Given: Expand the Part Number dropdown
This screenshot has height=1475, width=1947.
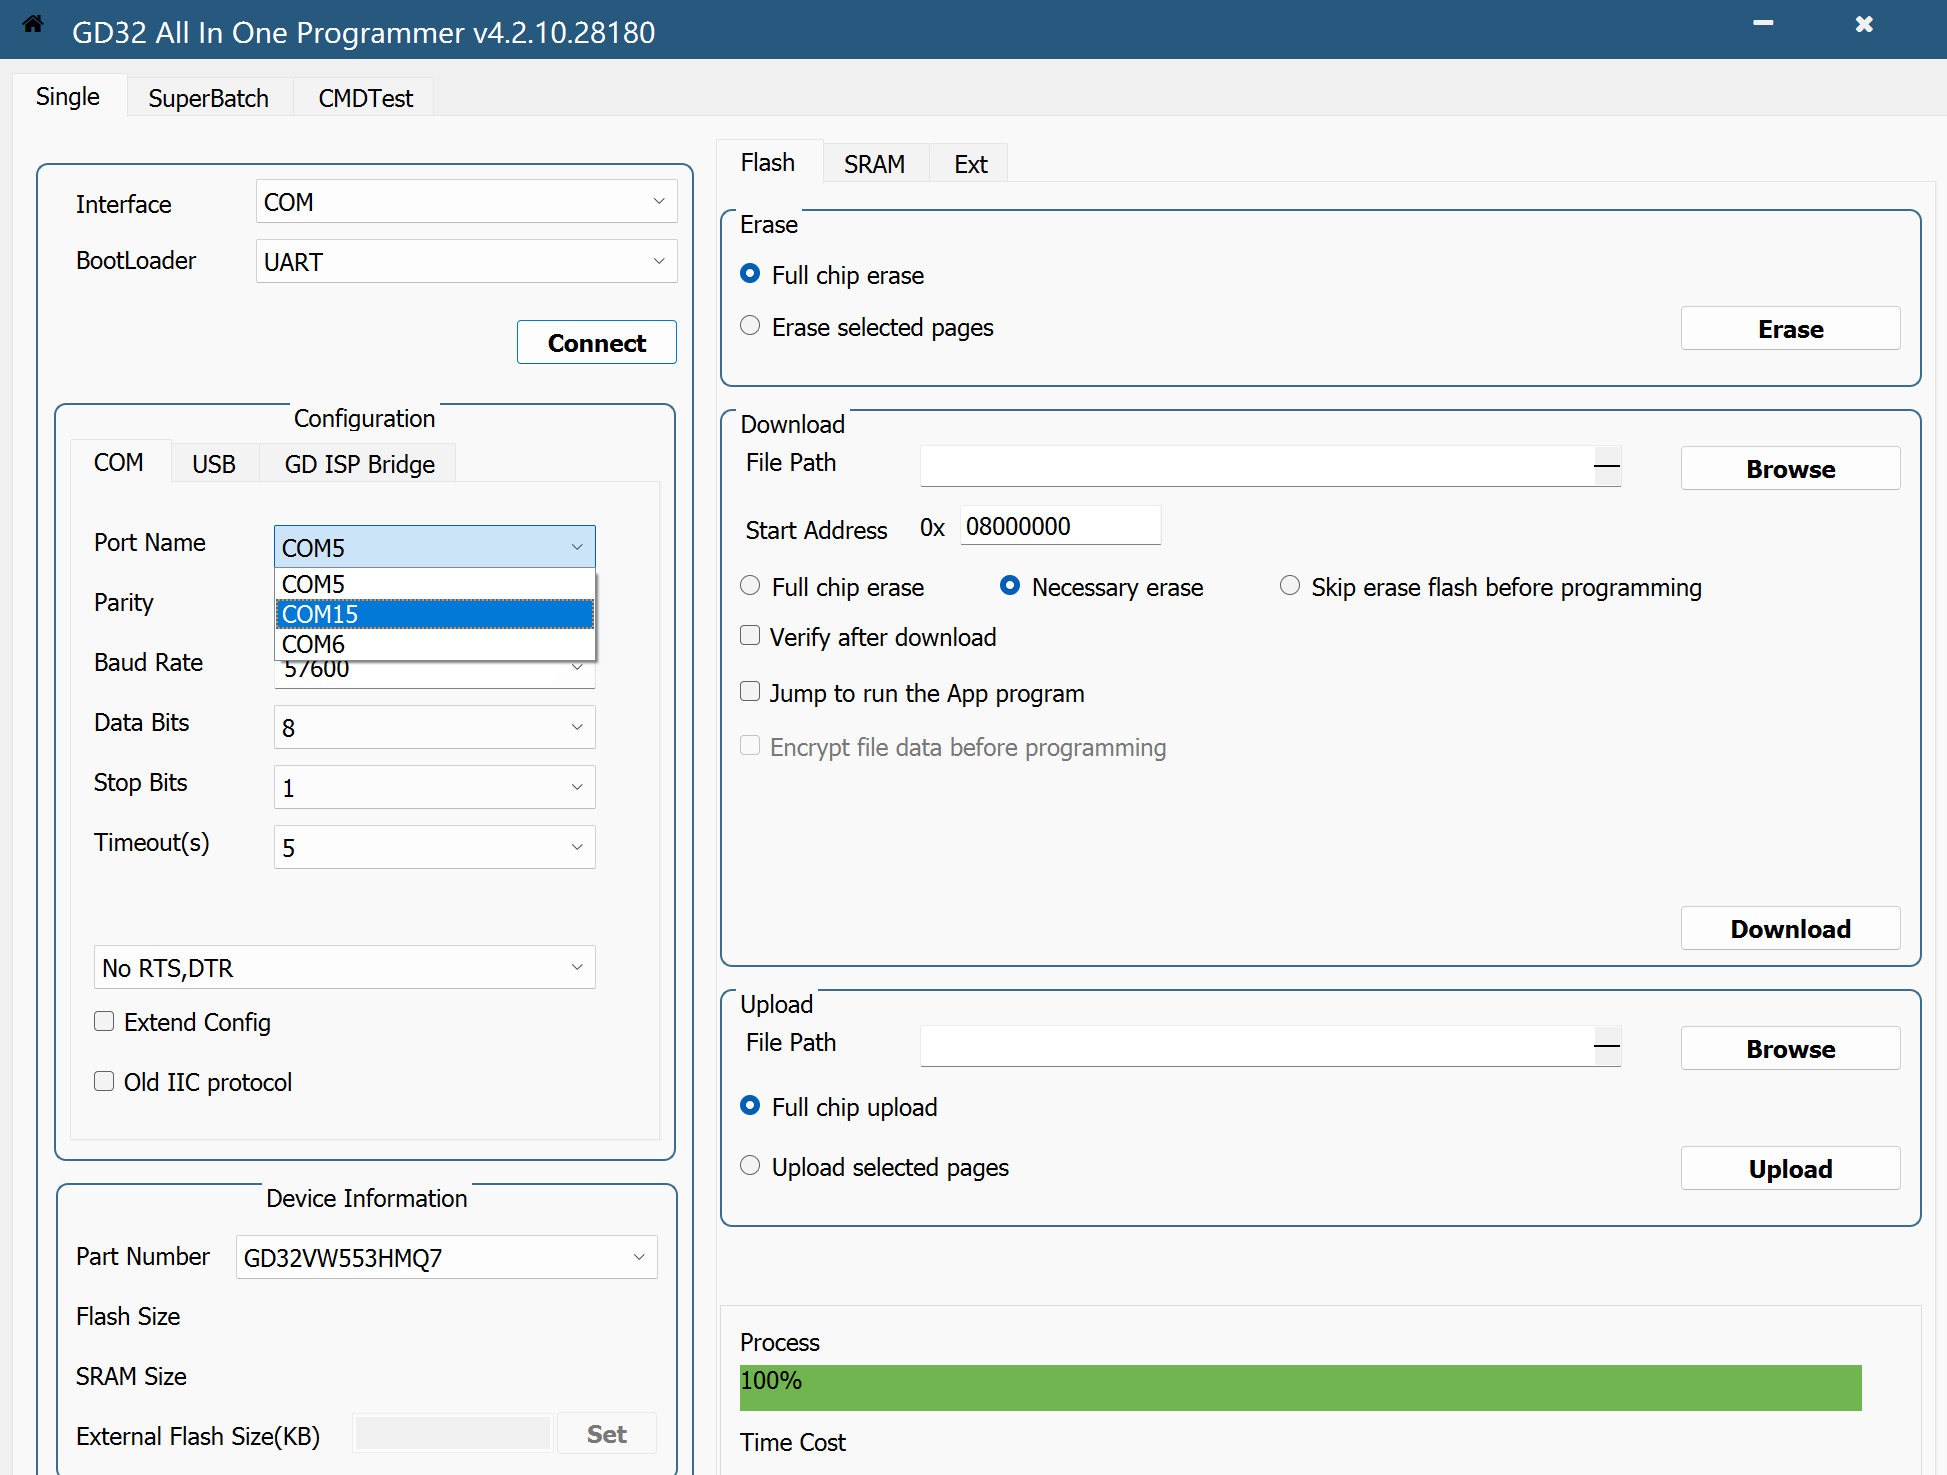Looking at the screenshot, I should 447,1257.
